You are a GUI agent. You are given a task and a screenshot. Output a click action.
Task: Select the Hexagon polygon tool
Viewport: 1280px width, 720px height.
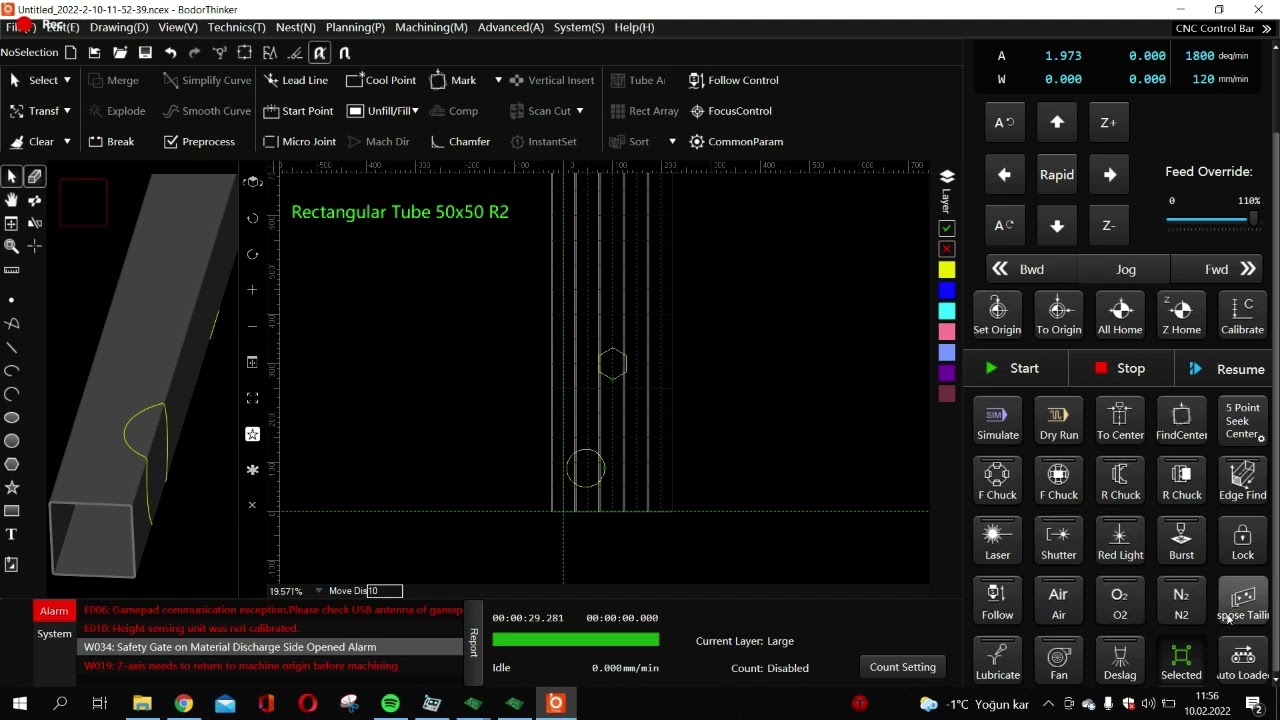pos(12,464)
